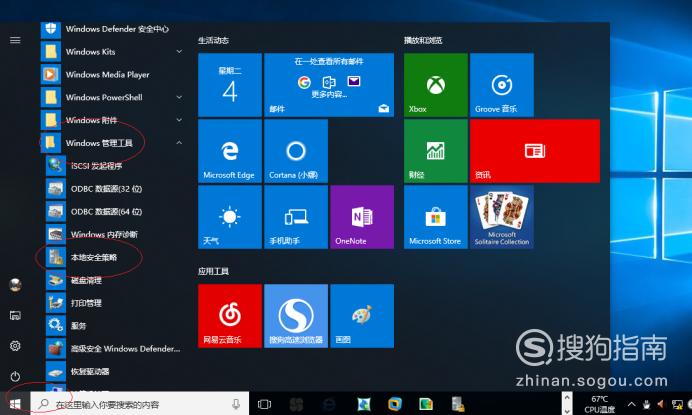
Task: Open ODBC 数据源(64 位)
Action: click(x=115, y=212)
